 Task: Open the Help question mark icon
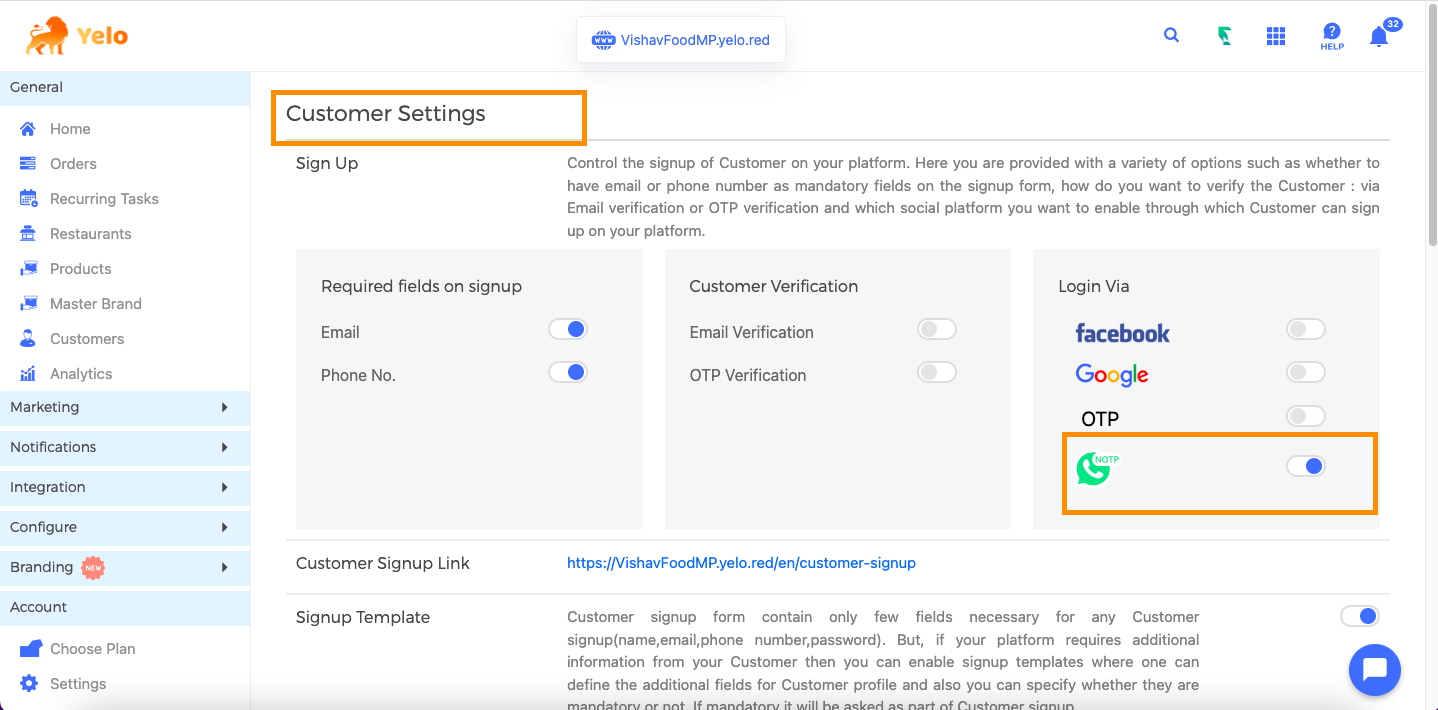pyautogui.click(x=1331, y=36)
